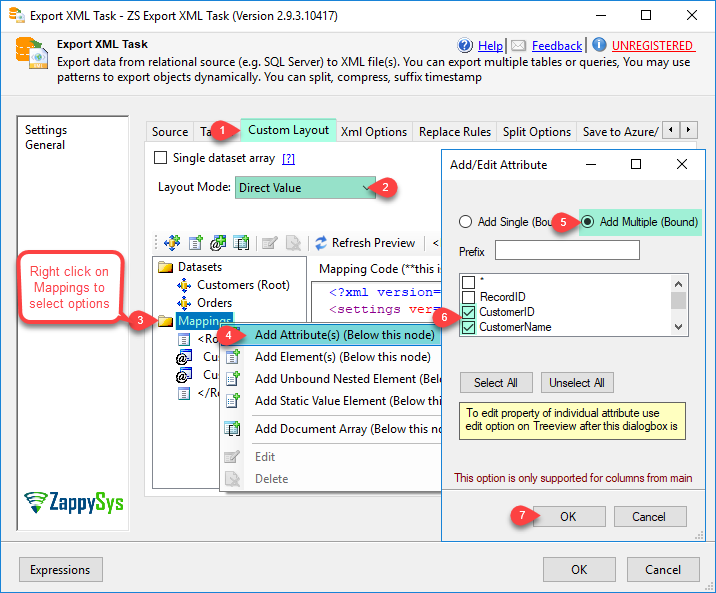Enable the Single dataset array checkbox

point(160,157)
